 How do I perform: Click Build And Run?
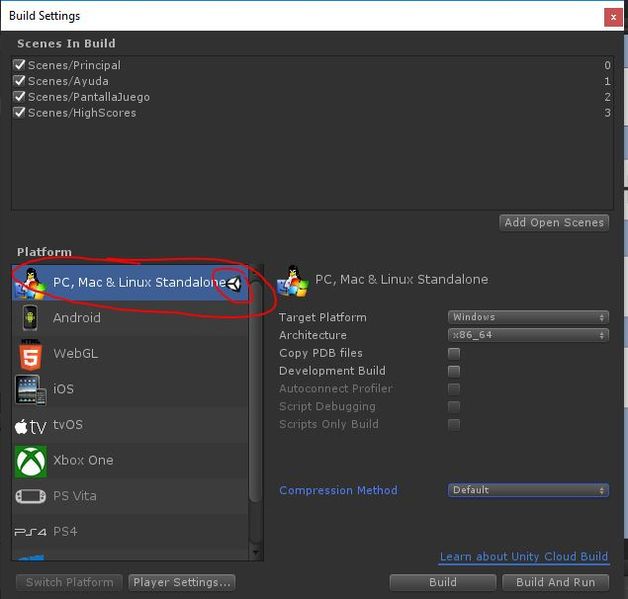click(556, 582)
